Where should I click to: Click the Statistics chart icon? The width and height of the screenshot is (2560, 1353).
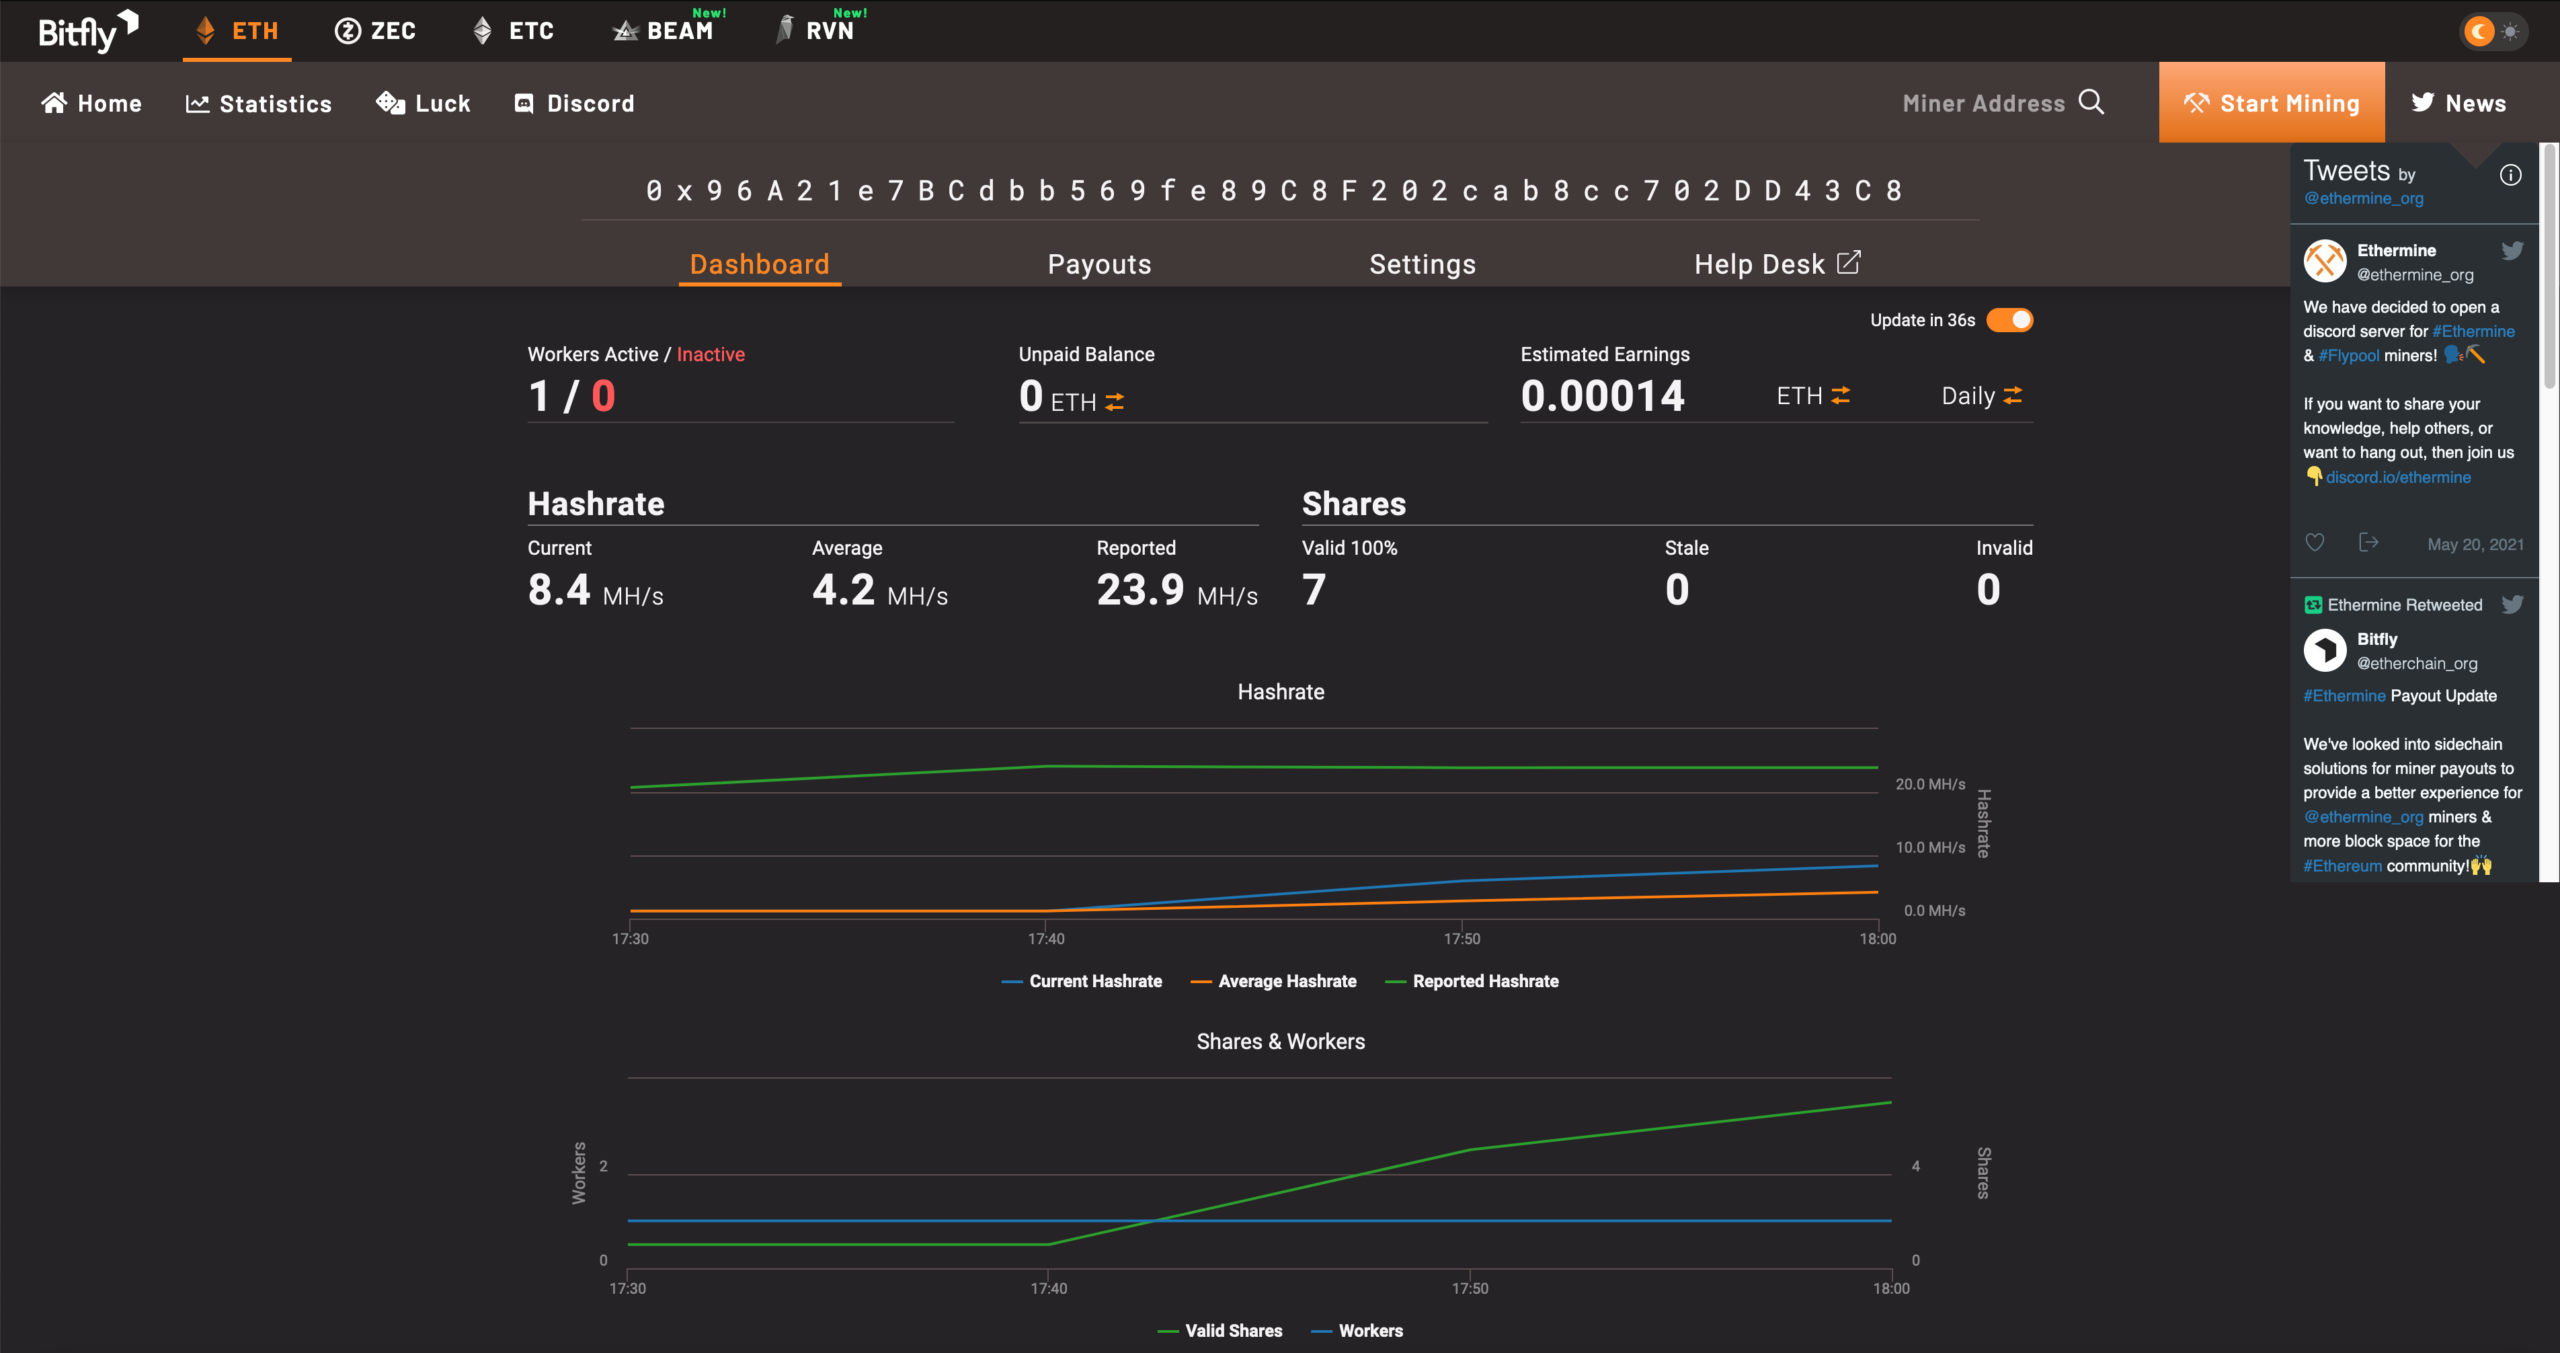(x=197, y=104)
